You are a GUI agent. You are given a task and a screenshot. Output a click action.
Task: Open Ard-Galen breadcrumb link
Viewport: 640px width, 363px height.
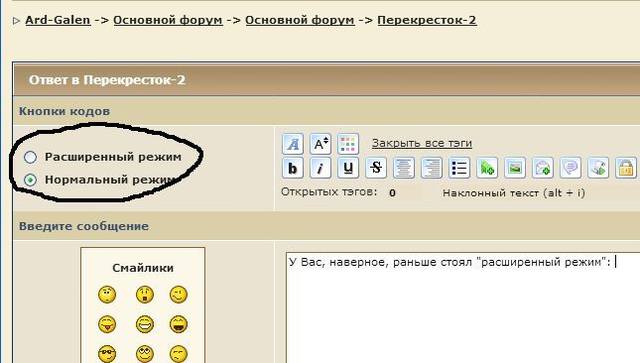click(x=58, y=20)
